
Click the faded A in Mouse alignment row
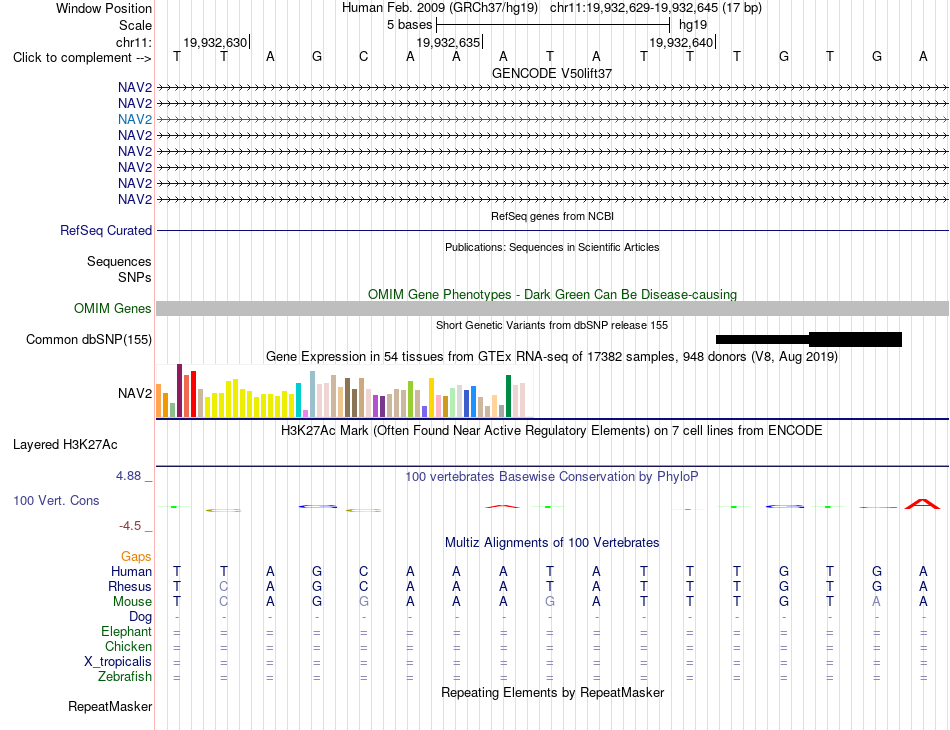coord(876,602)
